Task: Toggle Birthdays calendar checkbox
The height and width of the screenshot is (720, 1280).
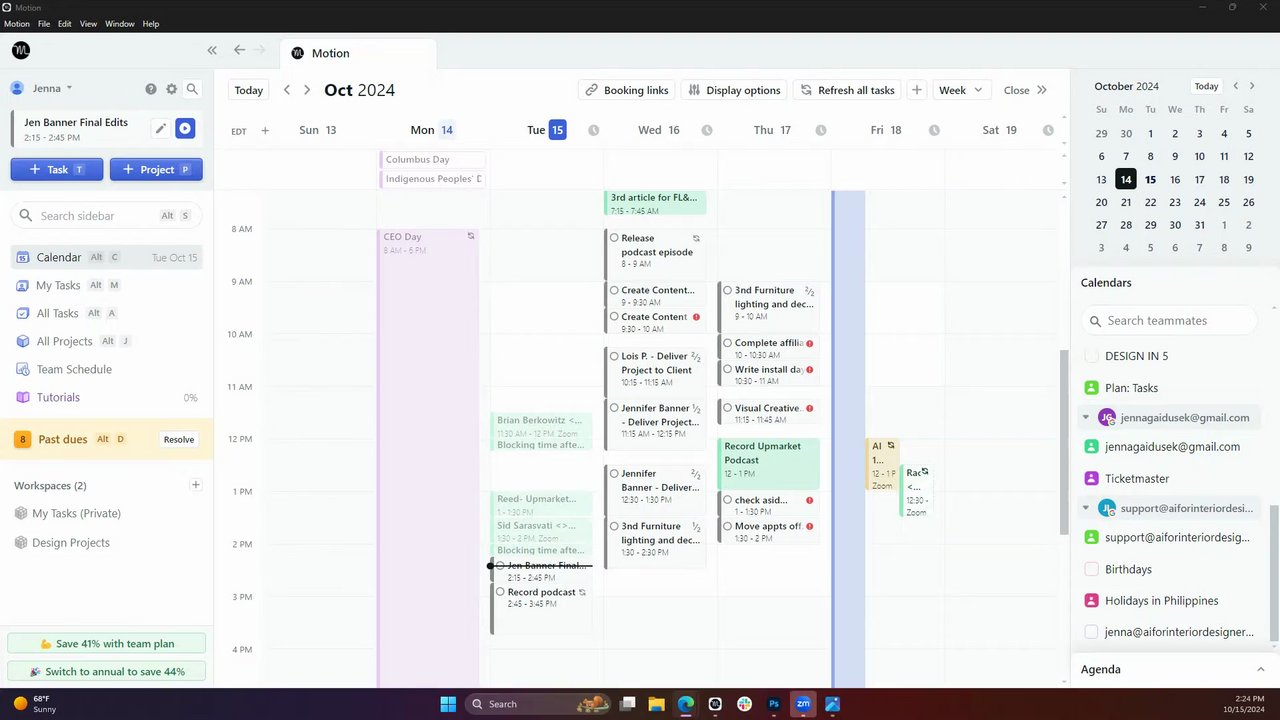Action: click(x=1092, y=569)
